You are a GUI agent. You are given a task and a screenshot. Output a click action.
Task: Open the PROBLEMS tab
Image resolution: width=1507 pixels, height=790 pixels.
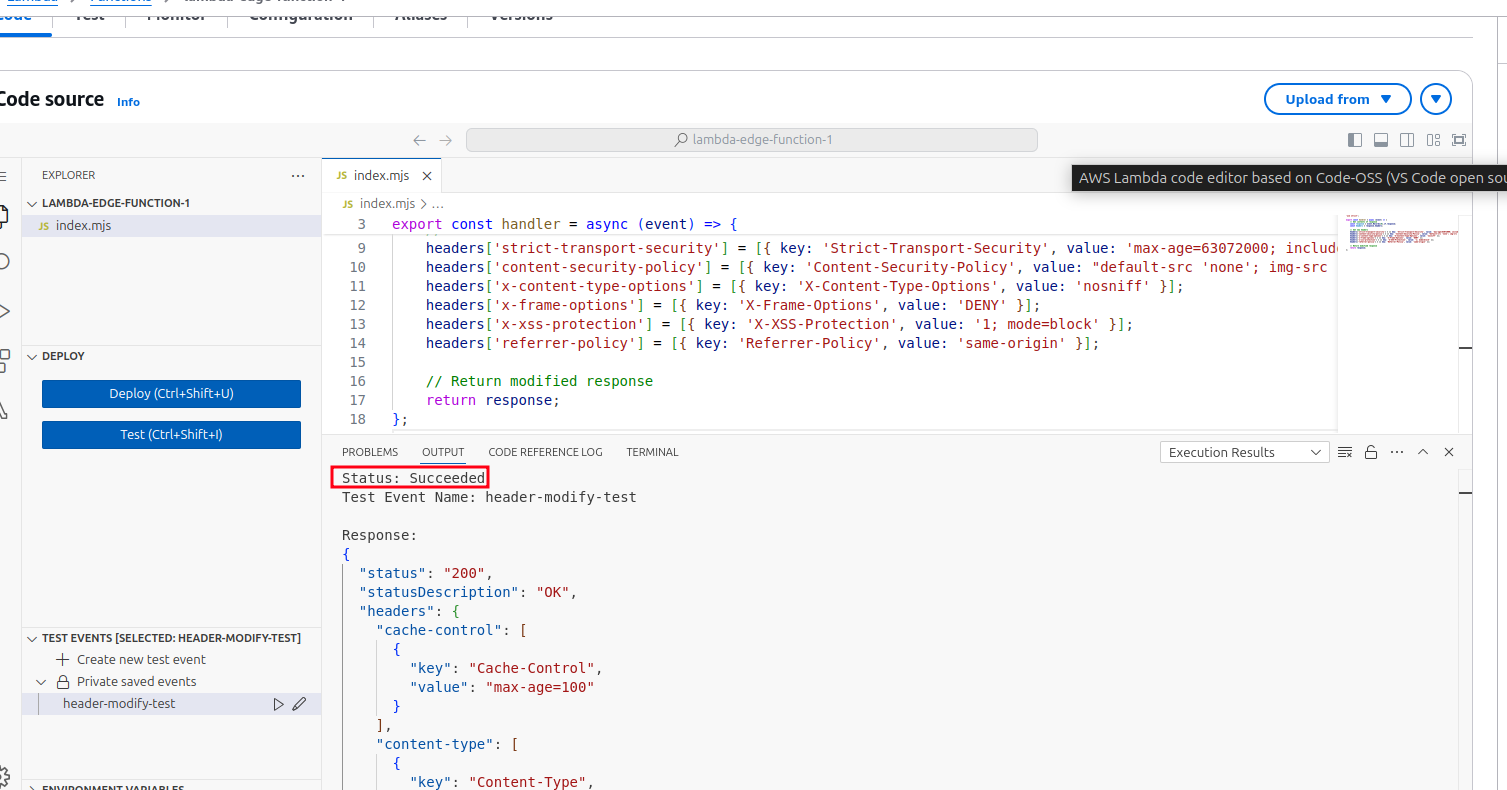click(x=370, y=452)
